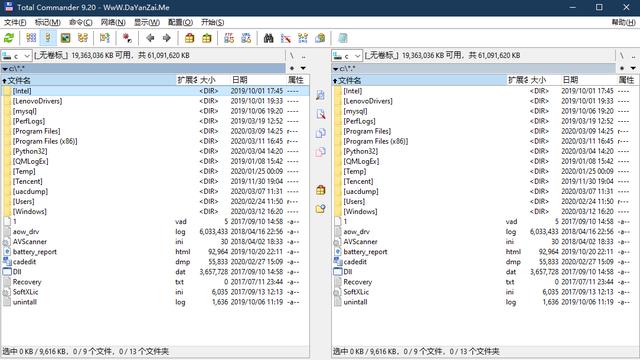Expand left path bar c:\*.* arrow
Image resolution: width=640 pixels, height=360 pixels.
pyautogui.click(x=4, y=69)
